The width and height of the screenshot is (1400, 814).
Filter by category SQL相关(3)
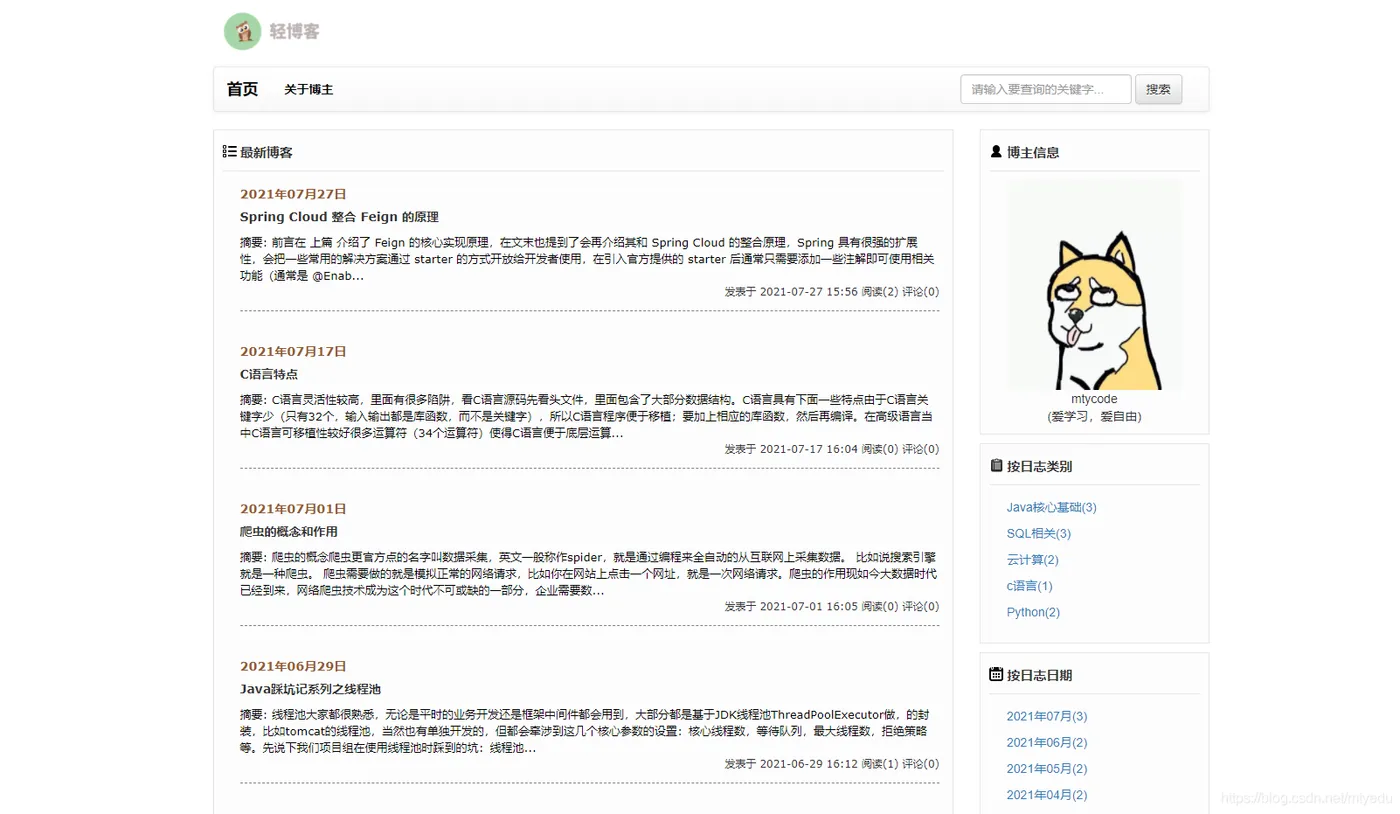click(x=1038, y=533)
